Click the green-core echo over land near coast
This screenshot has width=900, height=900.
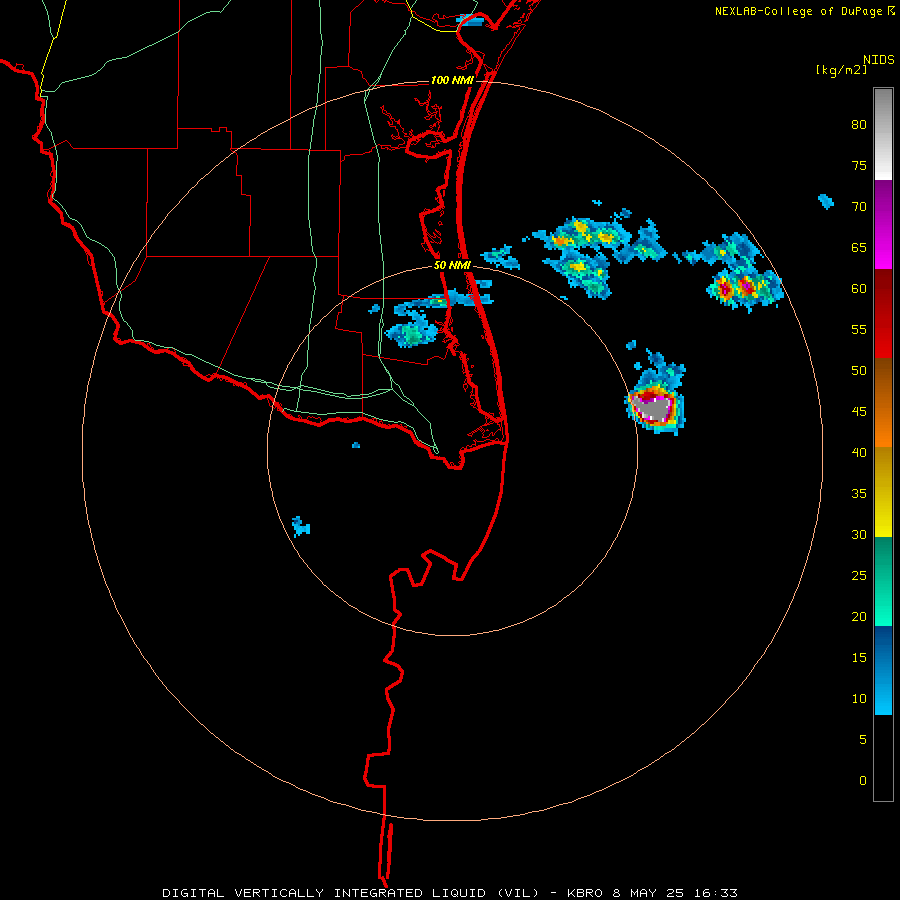pyautogui.click(x=412, y=333)
